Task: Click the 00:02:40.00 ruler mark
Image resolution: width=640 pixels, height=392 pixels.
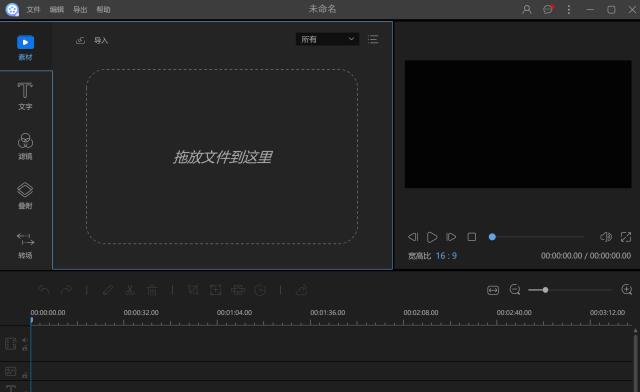Action: [514, 312]
